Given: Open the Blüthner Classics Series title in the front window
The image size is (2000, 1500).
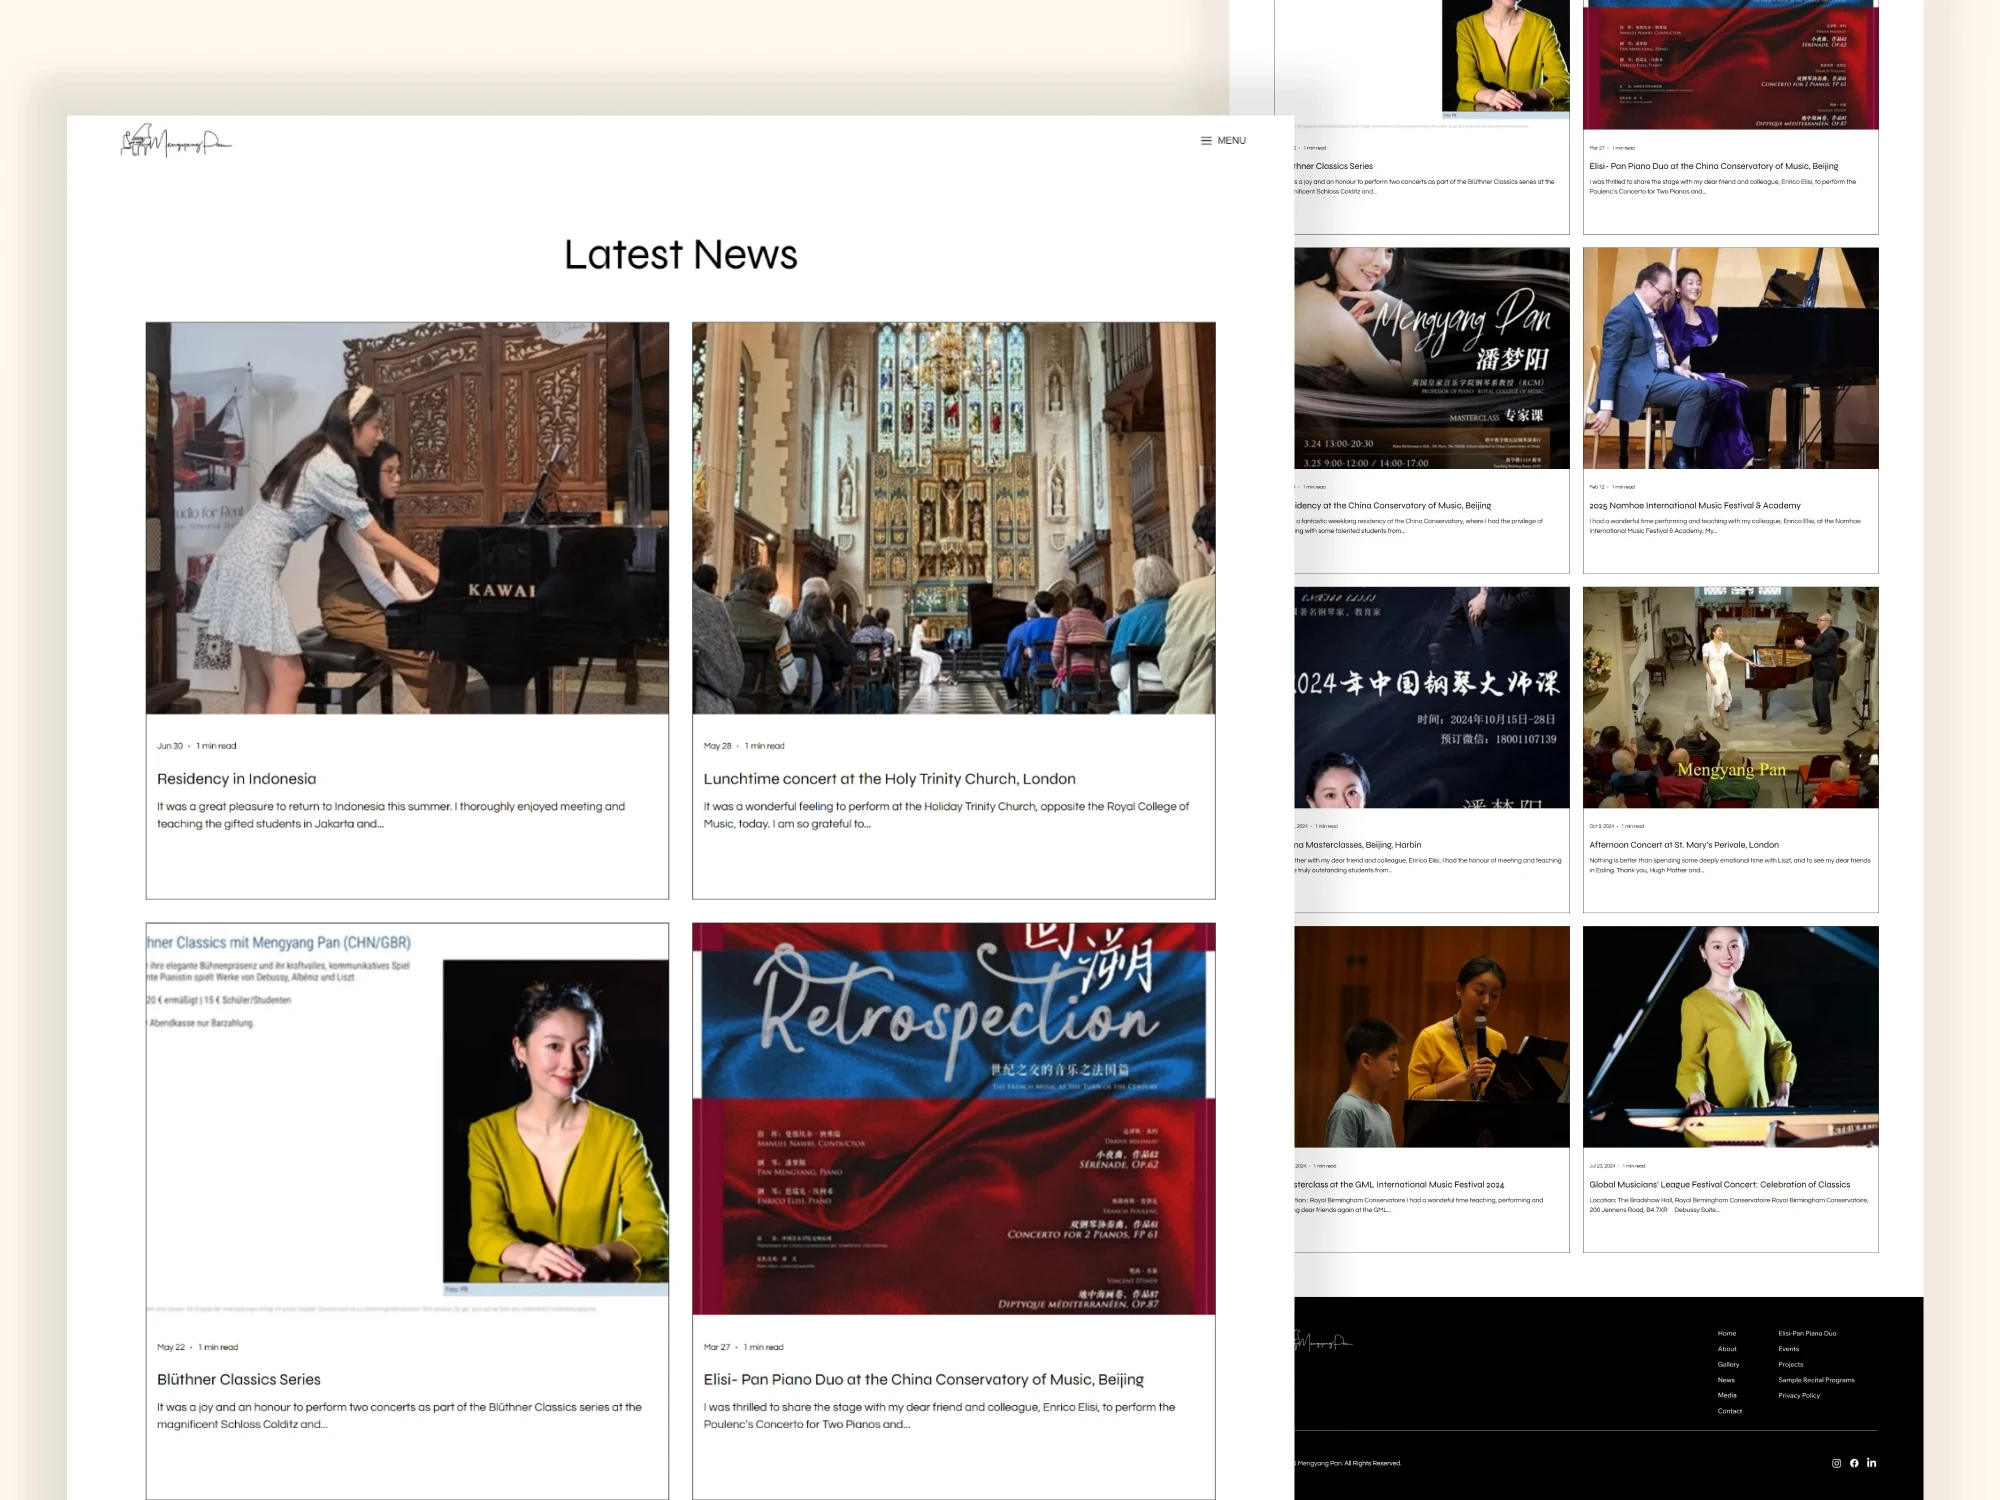Looking at the screenshot, I should pos(238,1379).
